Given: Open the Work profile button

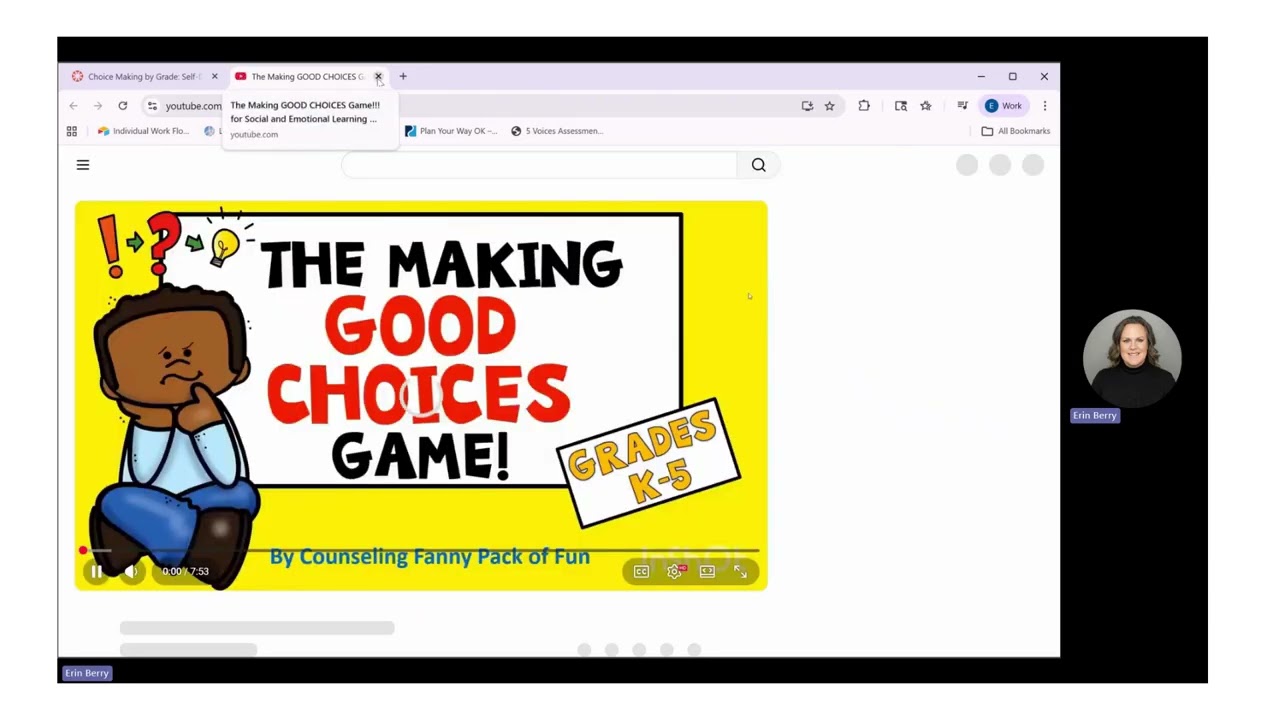Looking at the screenshot, I should pos(1005,106).
